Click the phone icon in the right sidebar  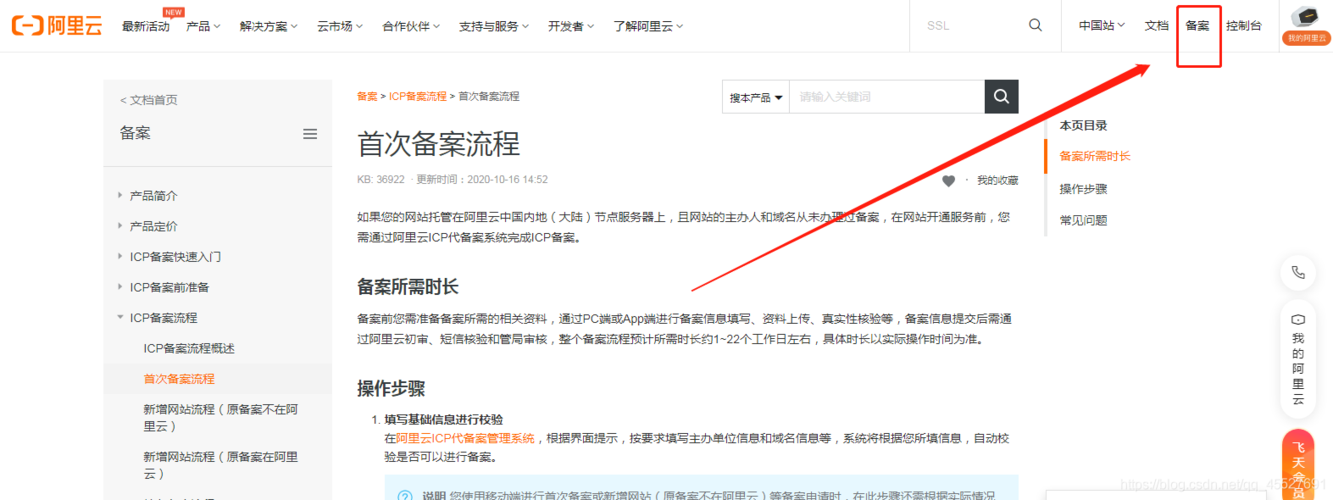click(x=1298, y=272)
